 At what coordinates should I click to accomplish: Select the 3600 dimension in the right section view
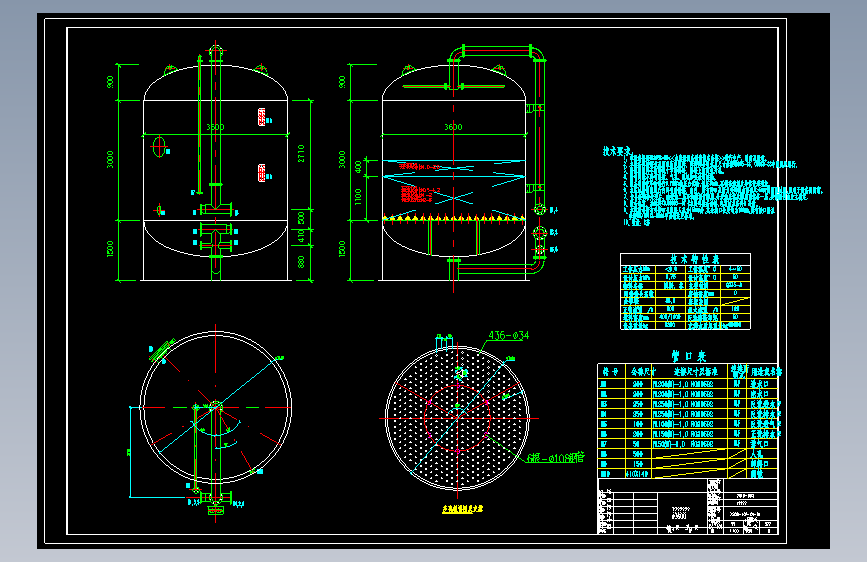click(x=453, y=127)
